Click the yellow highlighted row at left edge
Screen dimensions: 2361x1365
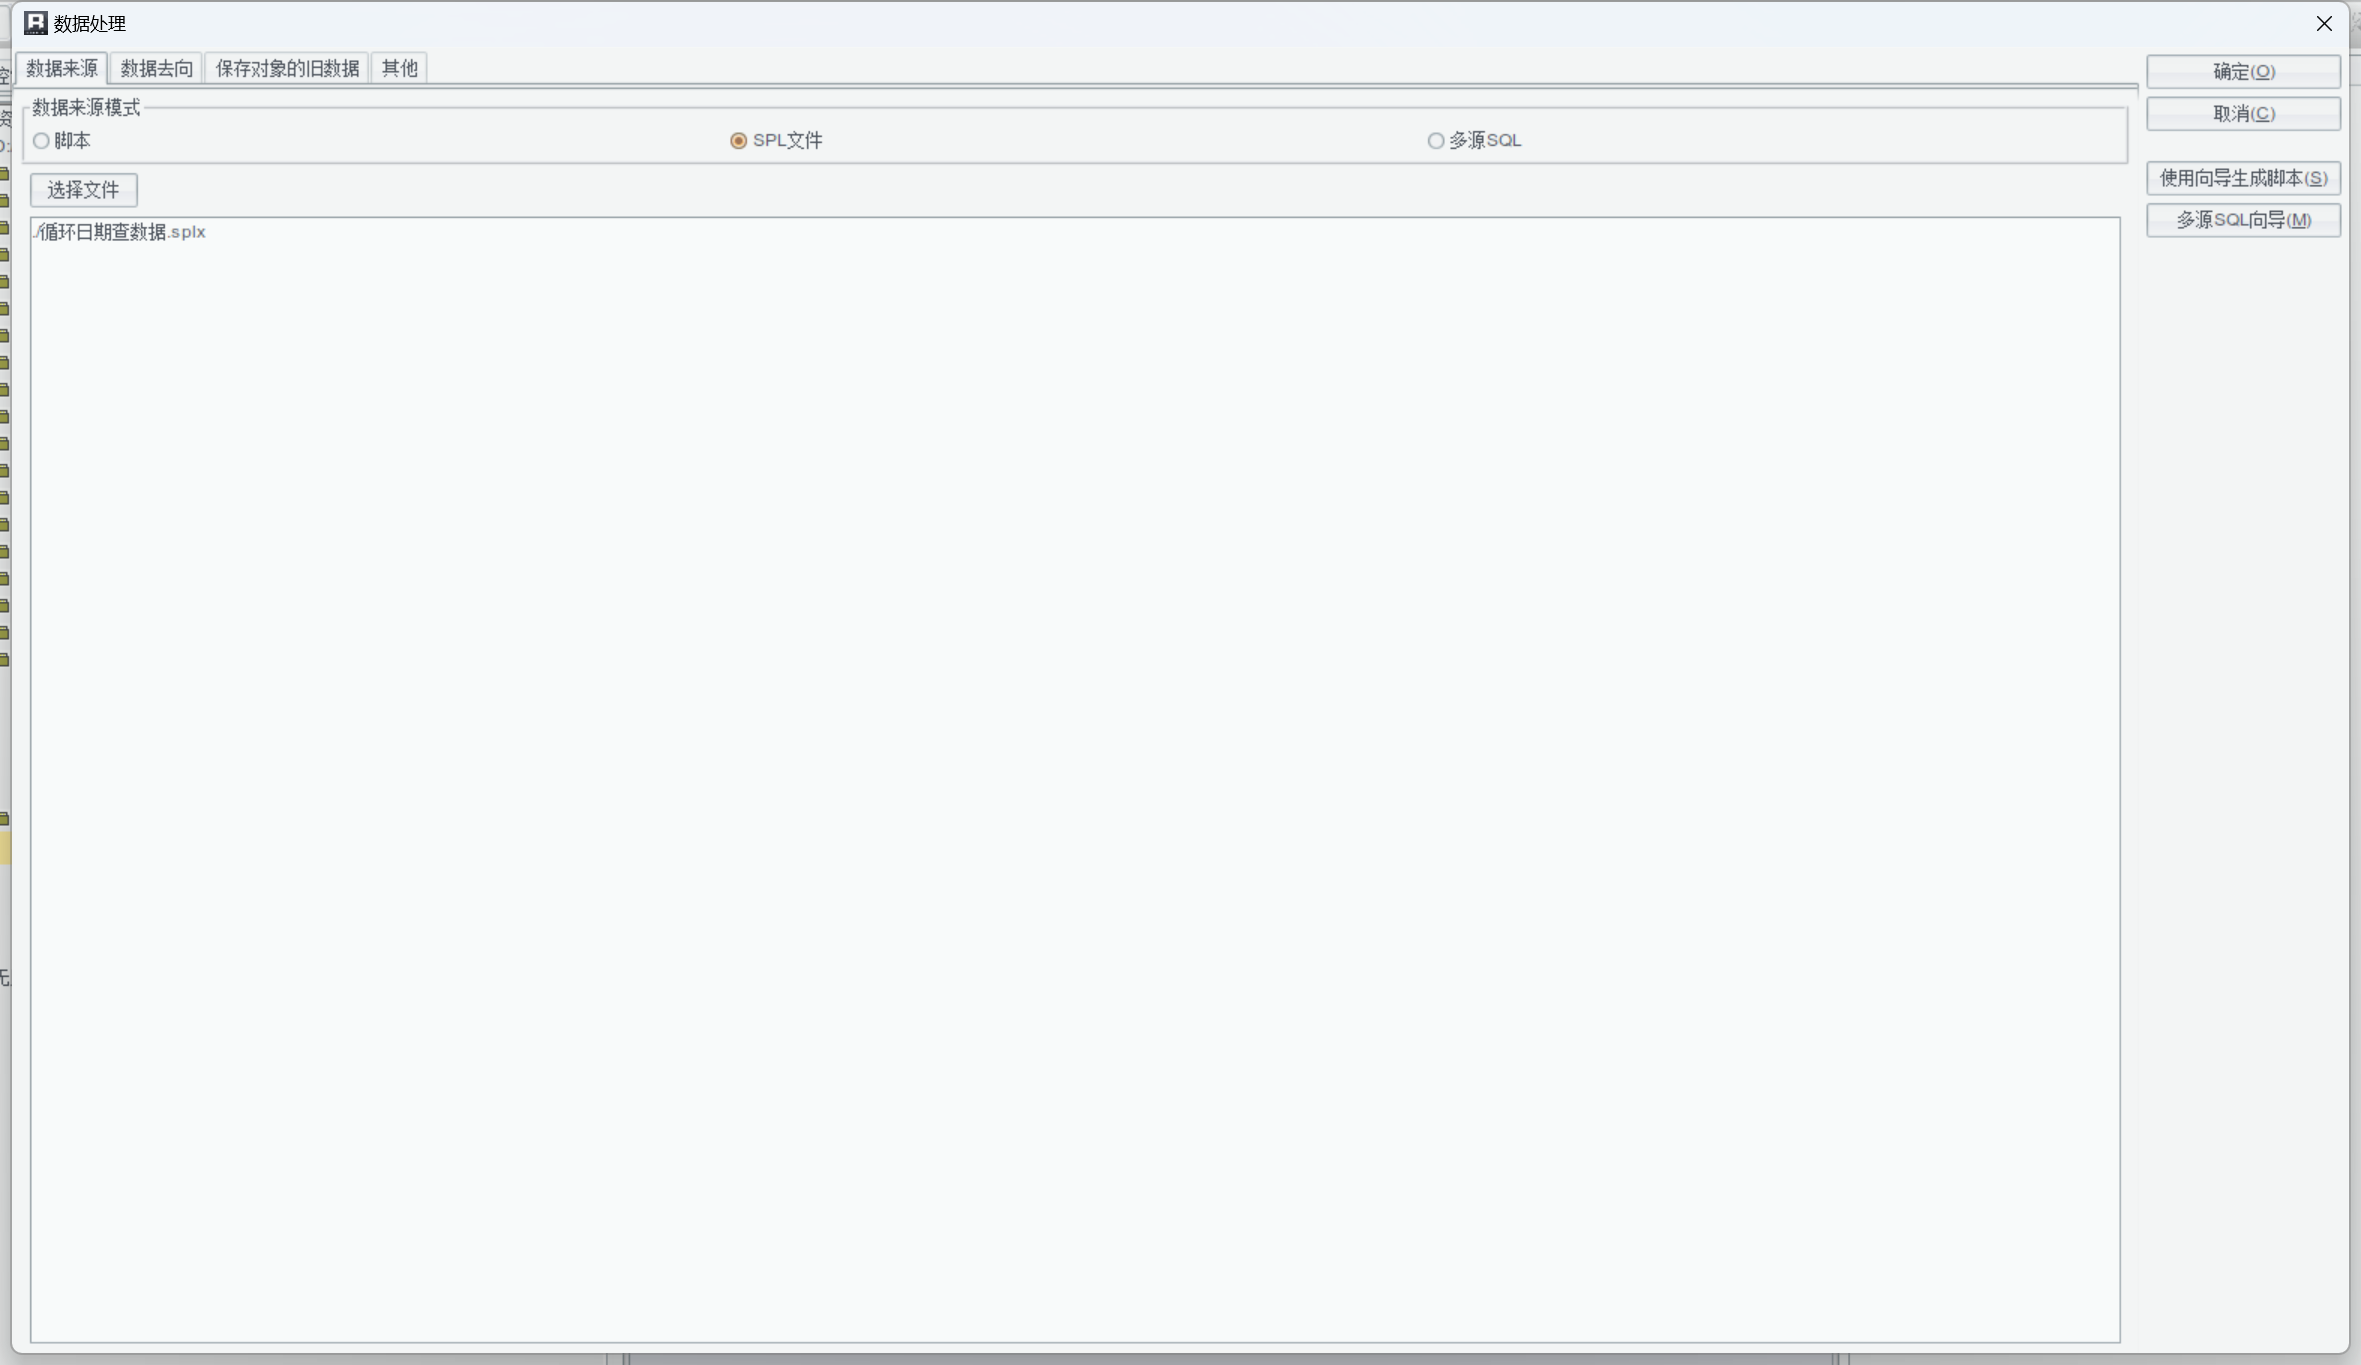click(5, 848)
